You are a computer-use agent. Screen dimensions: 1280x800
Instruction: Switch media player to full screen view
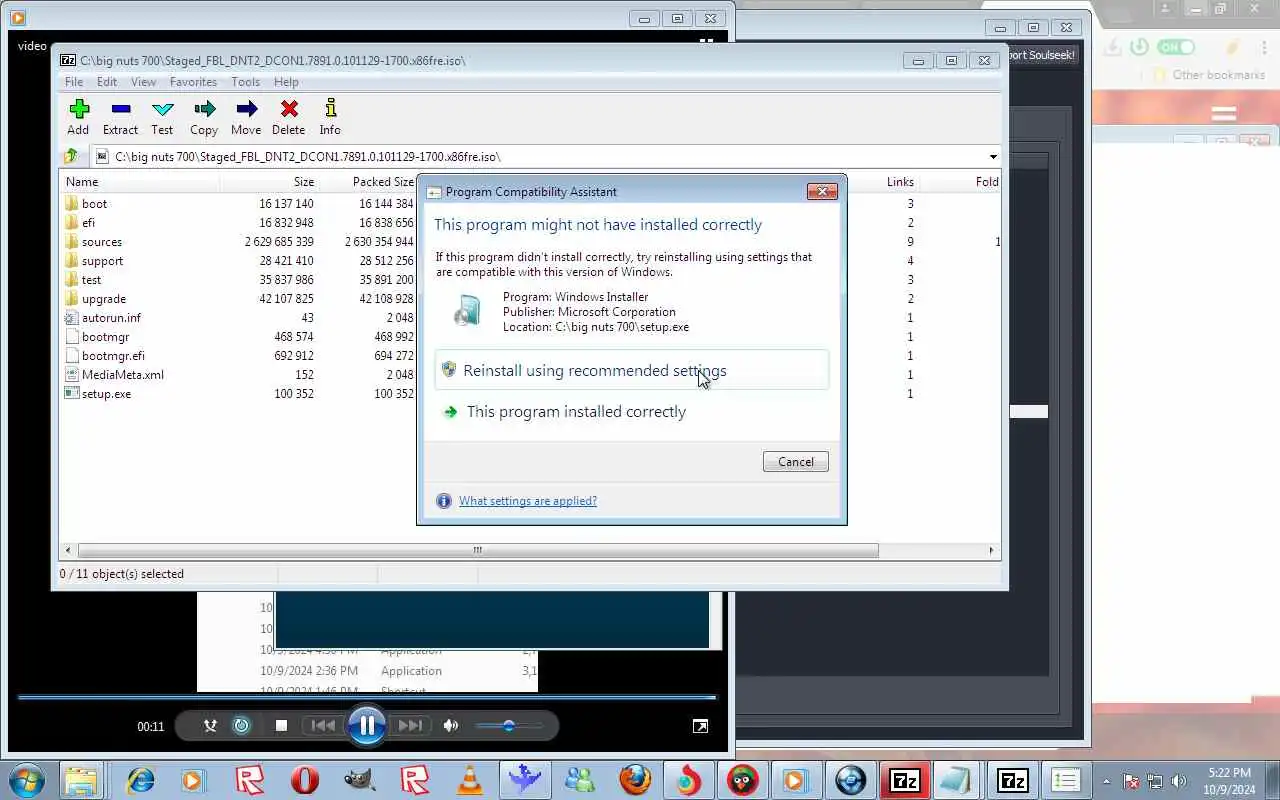[x=701, y=726]
